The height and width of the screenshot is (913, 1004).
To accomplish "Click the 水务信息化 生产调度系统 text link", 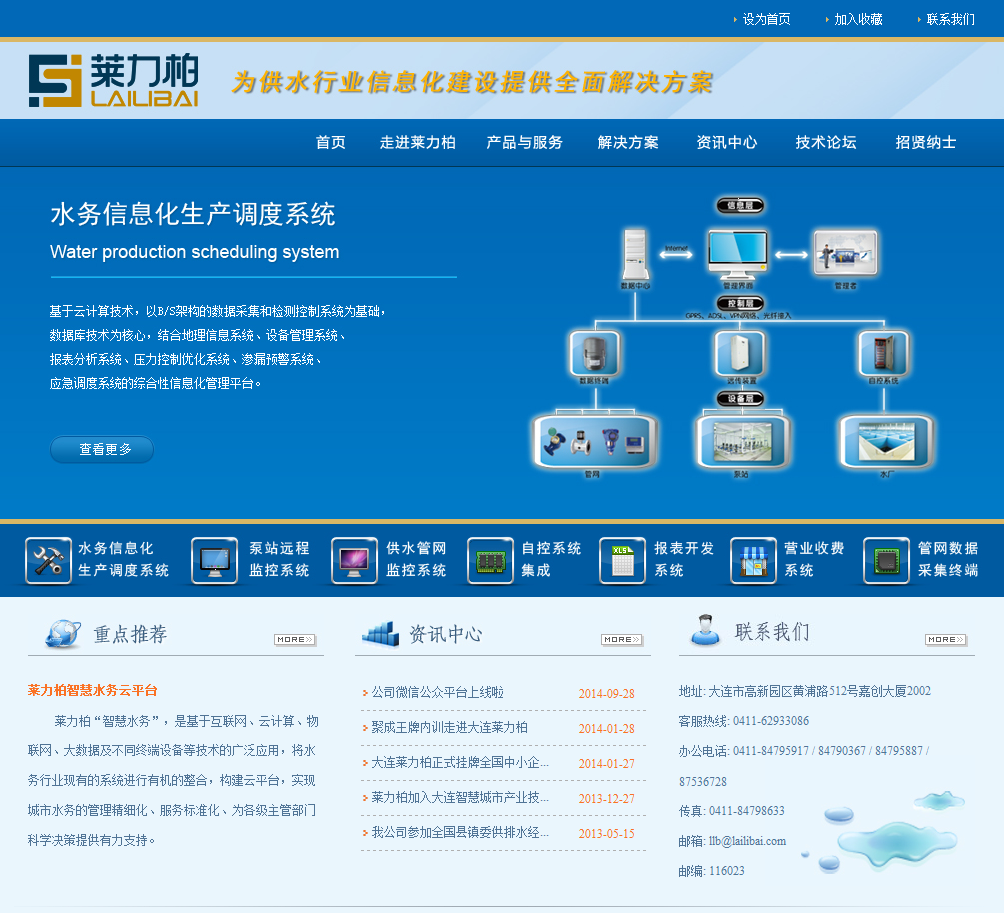I will (123, 559).
